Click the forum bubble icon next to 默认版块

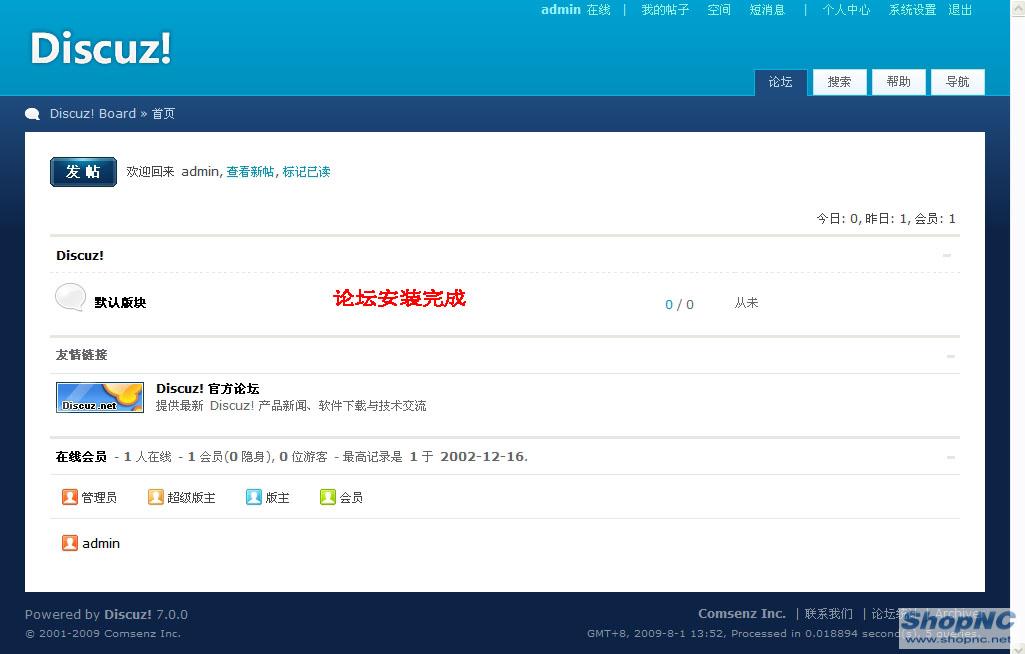tap(70, 297)
